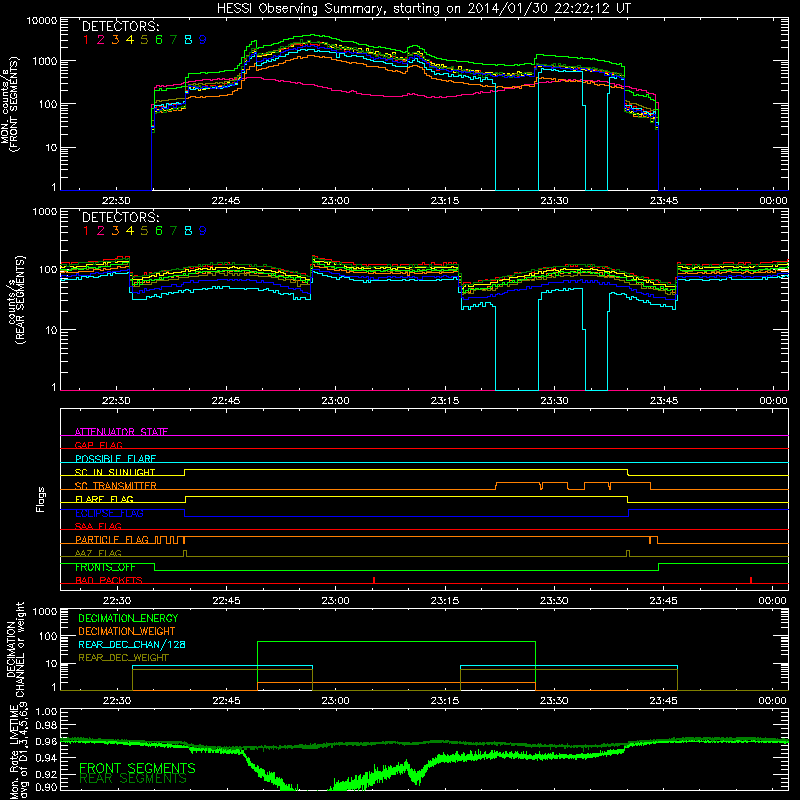Click the SC_TRANSMITTER flag label
This screenshot has width=800, height=800.
[x=116, y=486]
